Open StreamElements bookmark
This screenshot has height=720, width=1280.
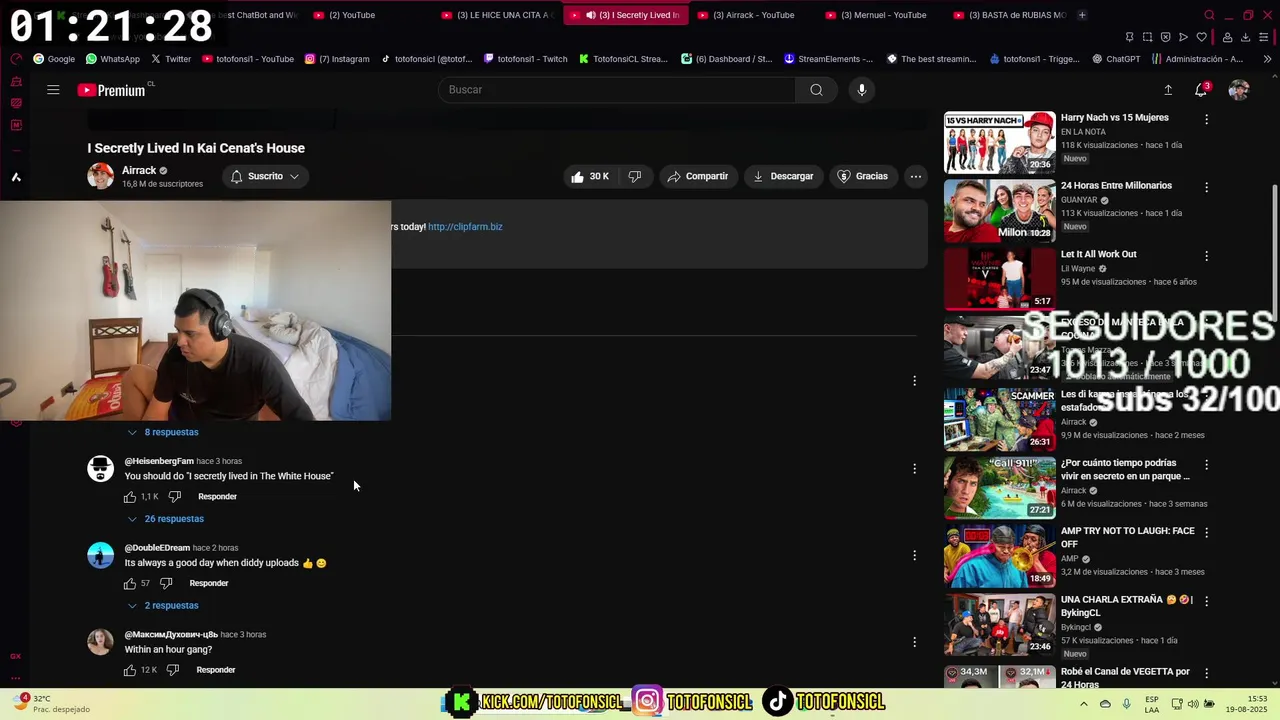pyautogui.click(x=828, y=59)
